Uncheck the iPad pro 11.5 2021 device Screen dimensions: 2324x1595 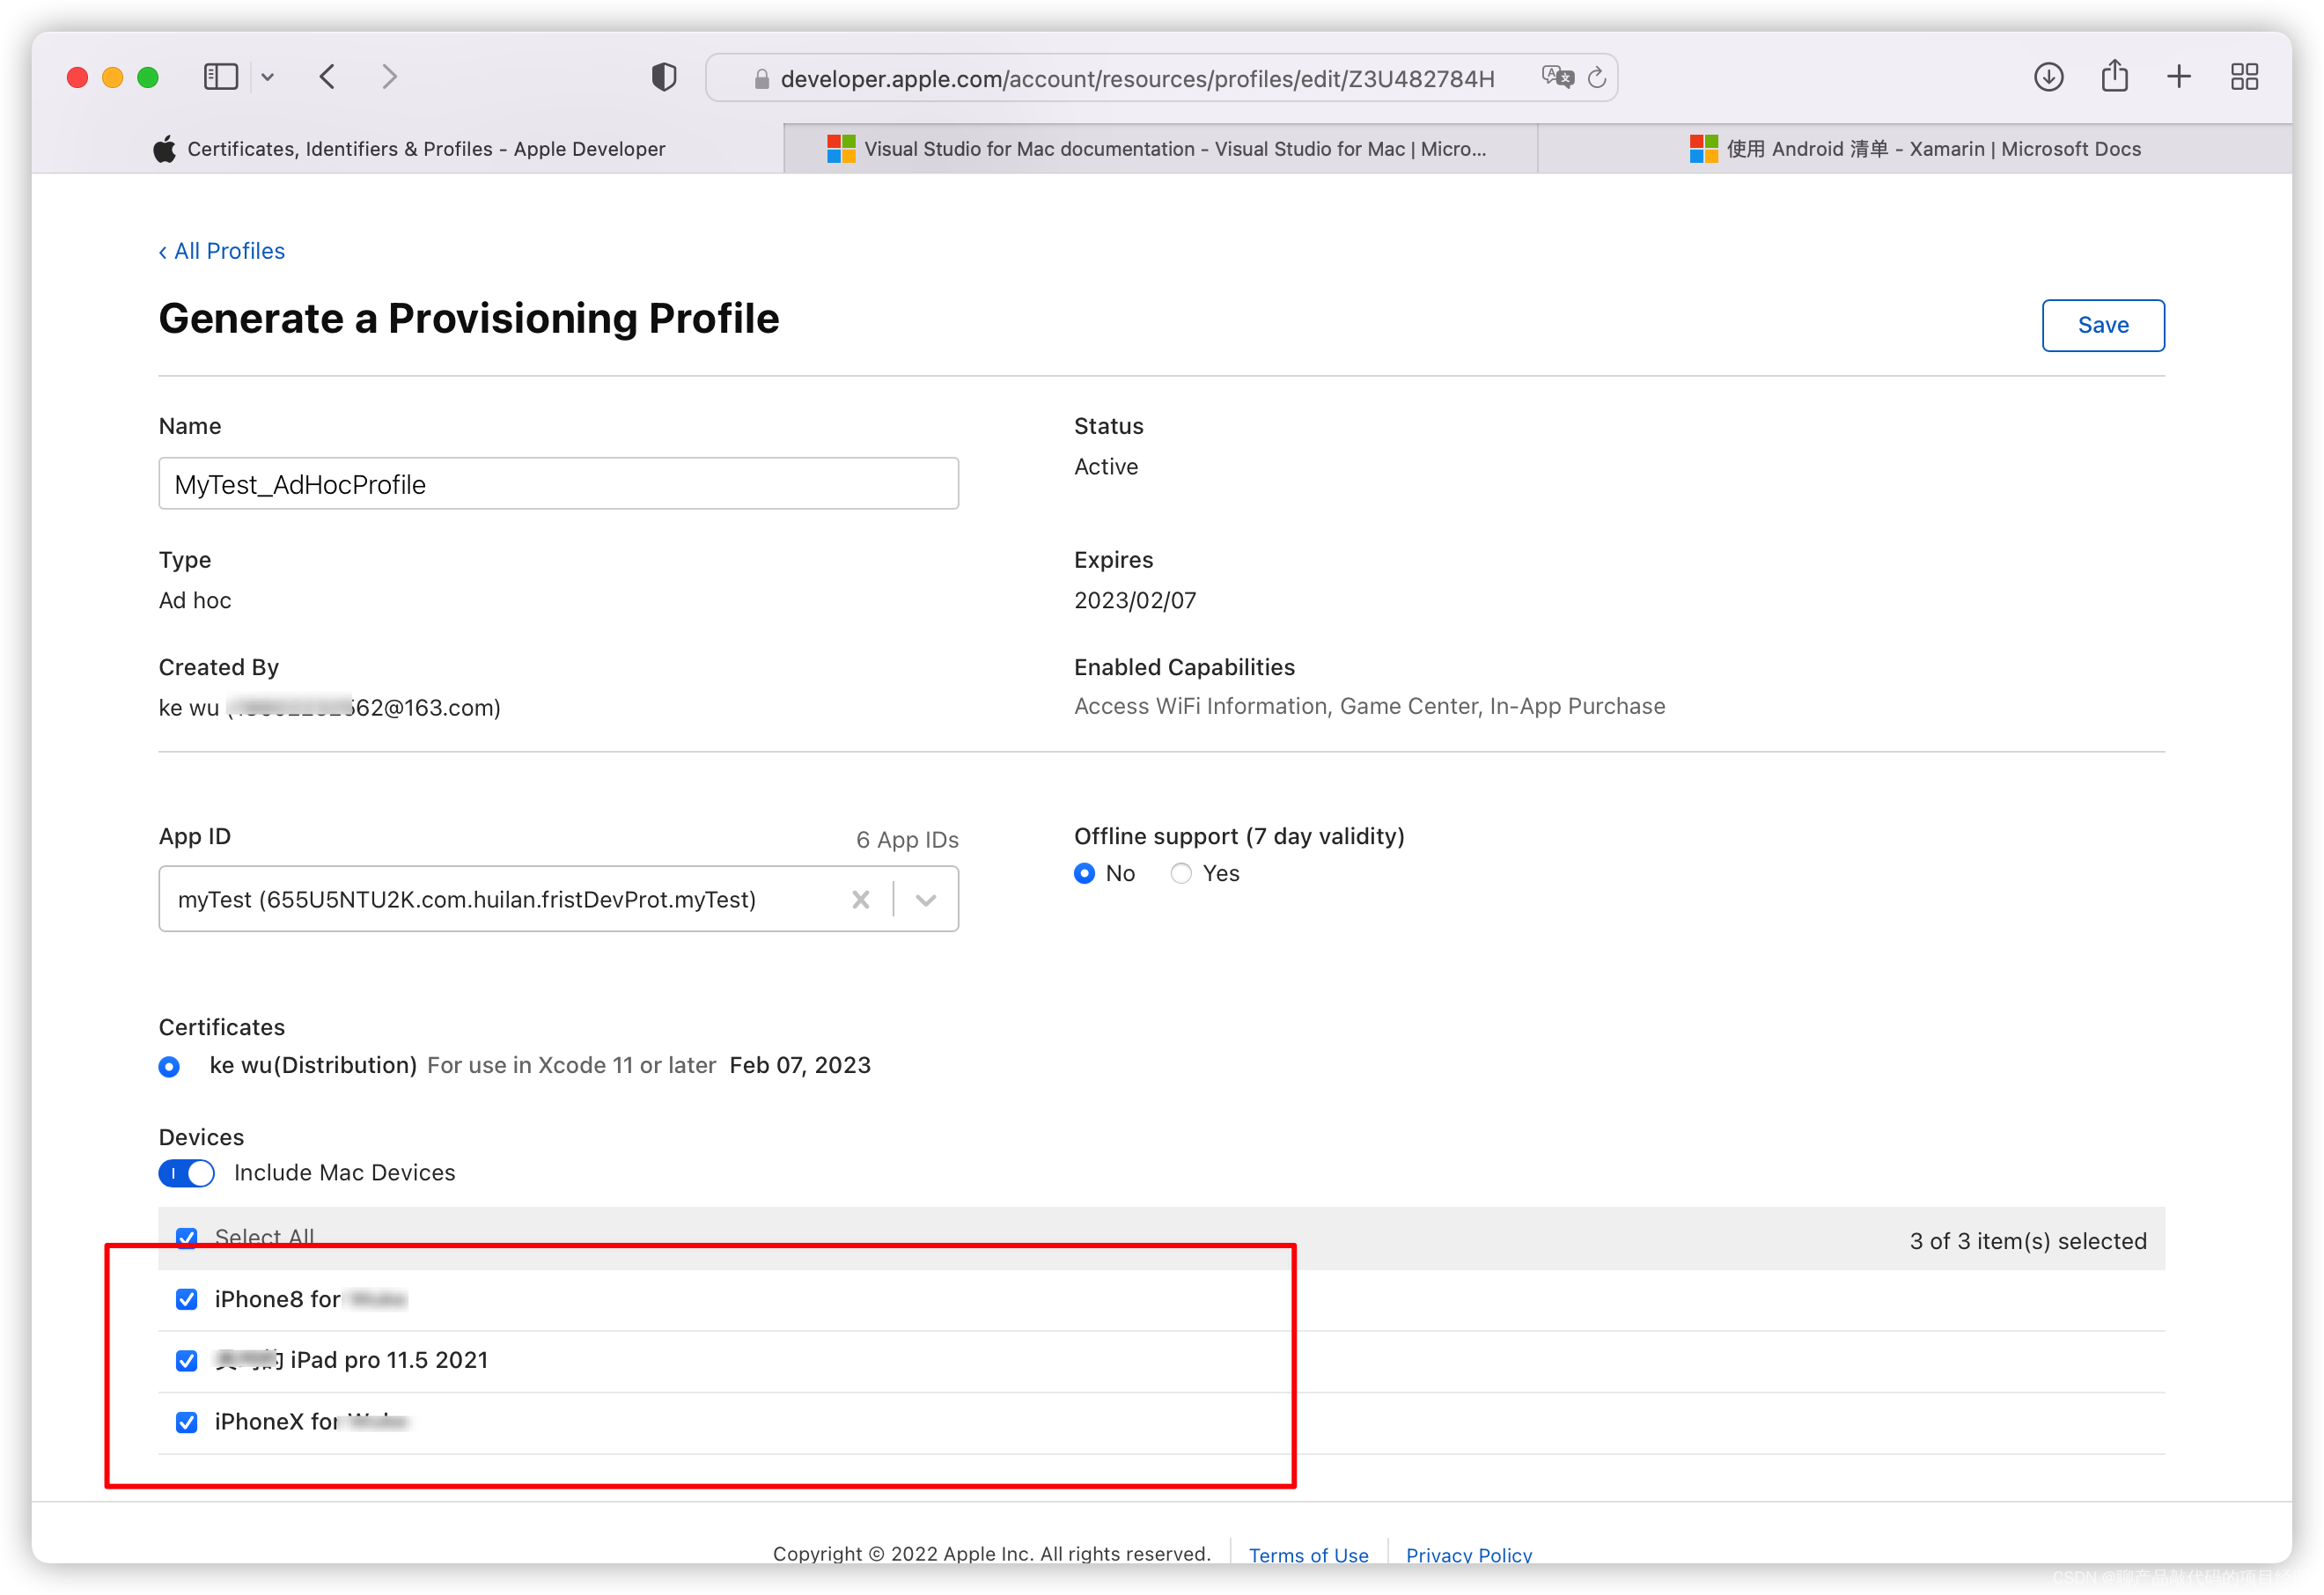pos(187,1361)
